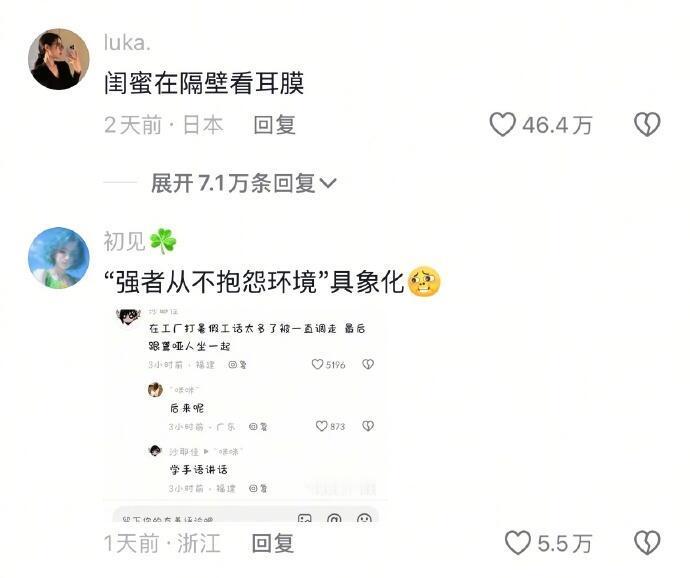The width and height of the screenshot is (690, 578).
Task: Open username luka. profile link
Action: 127,43
